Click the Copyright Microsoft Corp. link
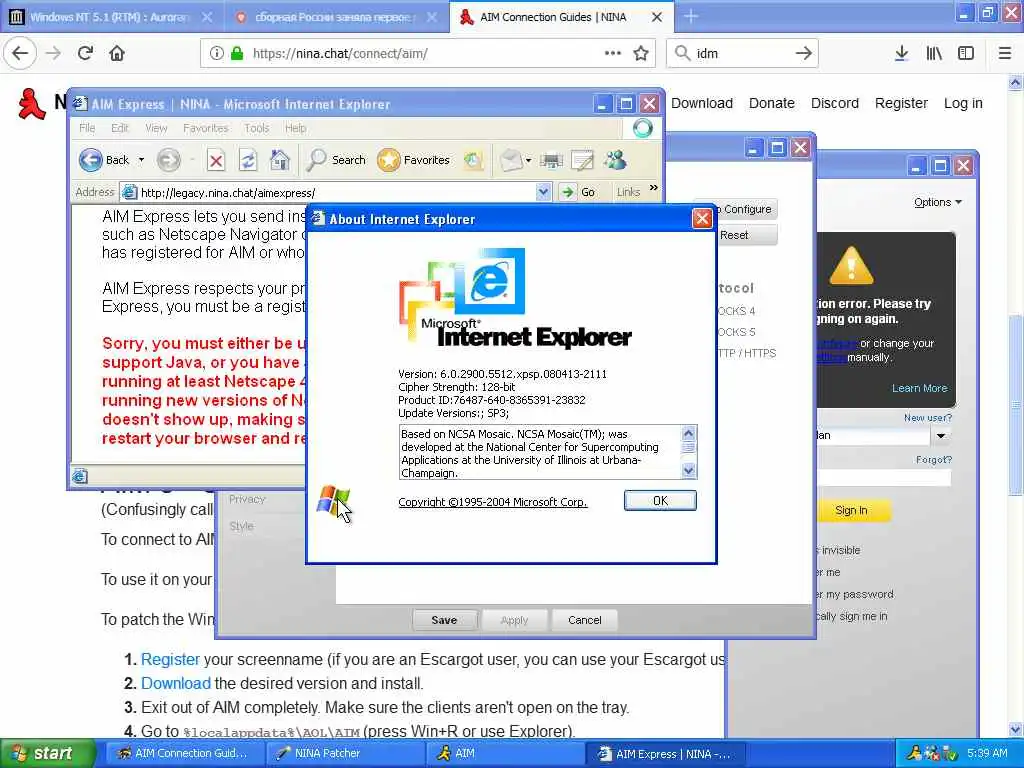 click(492, 502)
